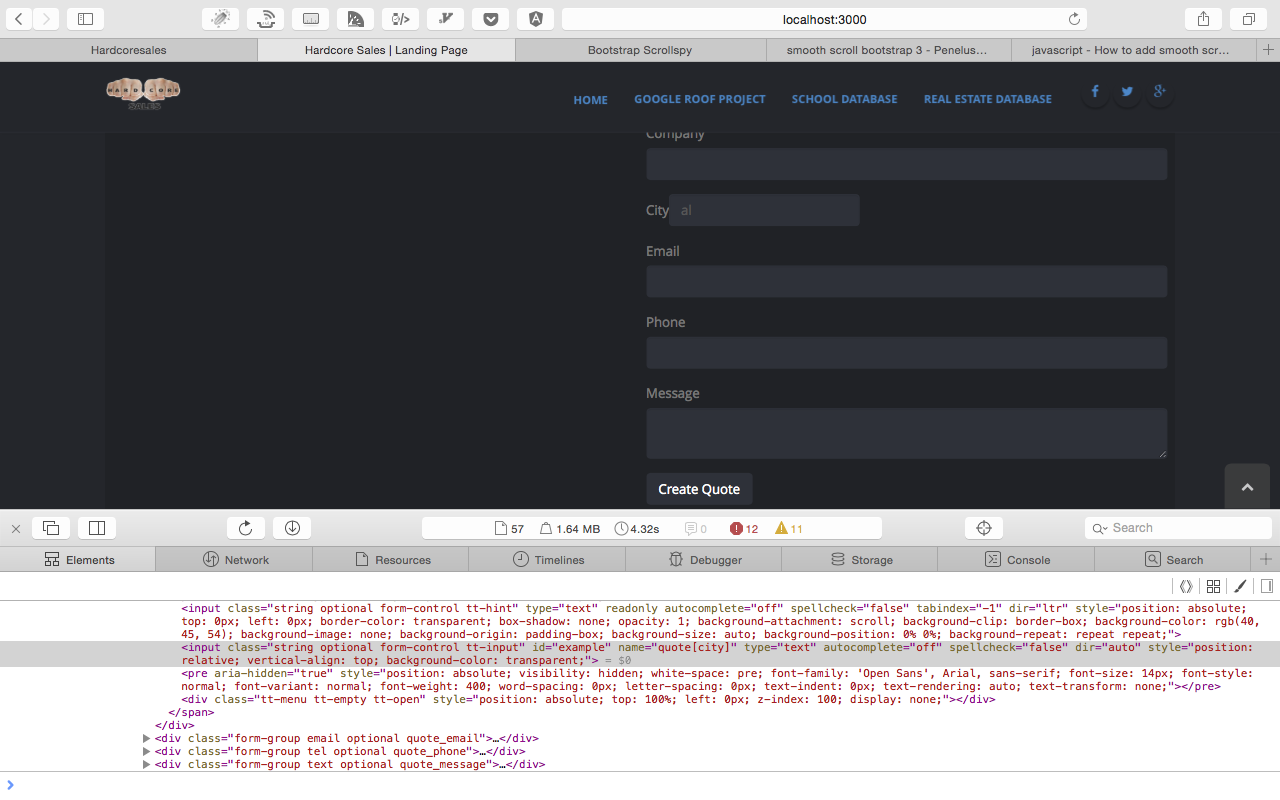The image size is (1280, 800).
Task: Dock inspector to side of window
Action: tap(97, 528)
